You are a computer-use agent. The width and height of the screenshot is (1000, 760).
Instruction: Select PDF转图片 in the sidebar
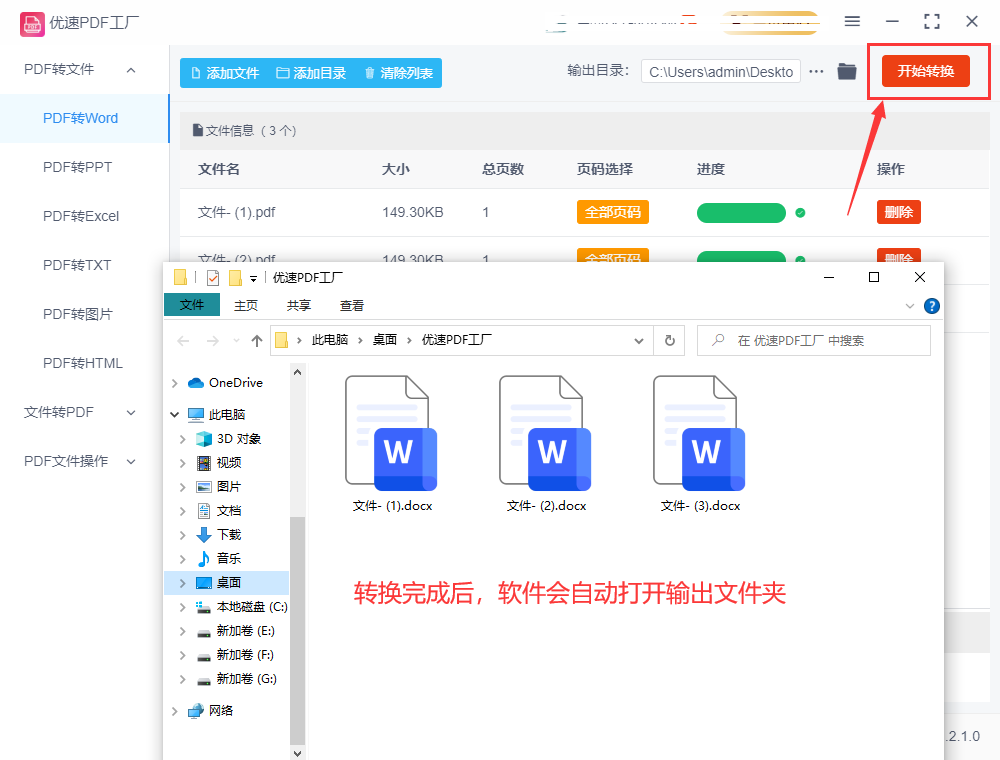point(77,314)
